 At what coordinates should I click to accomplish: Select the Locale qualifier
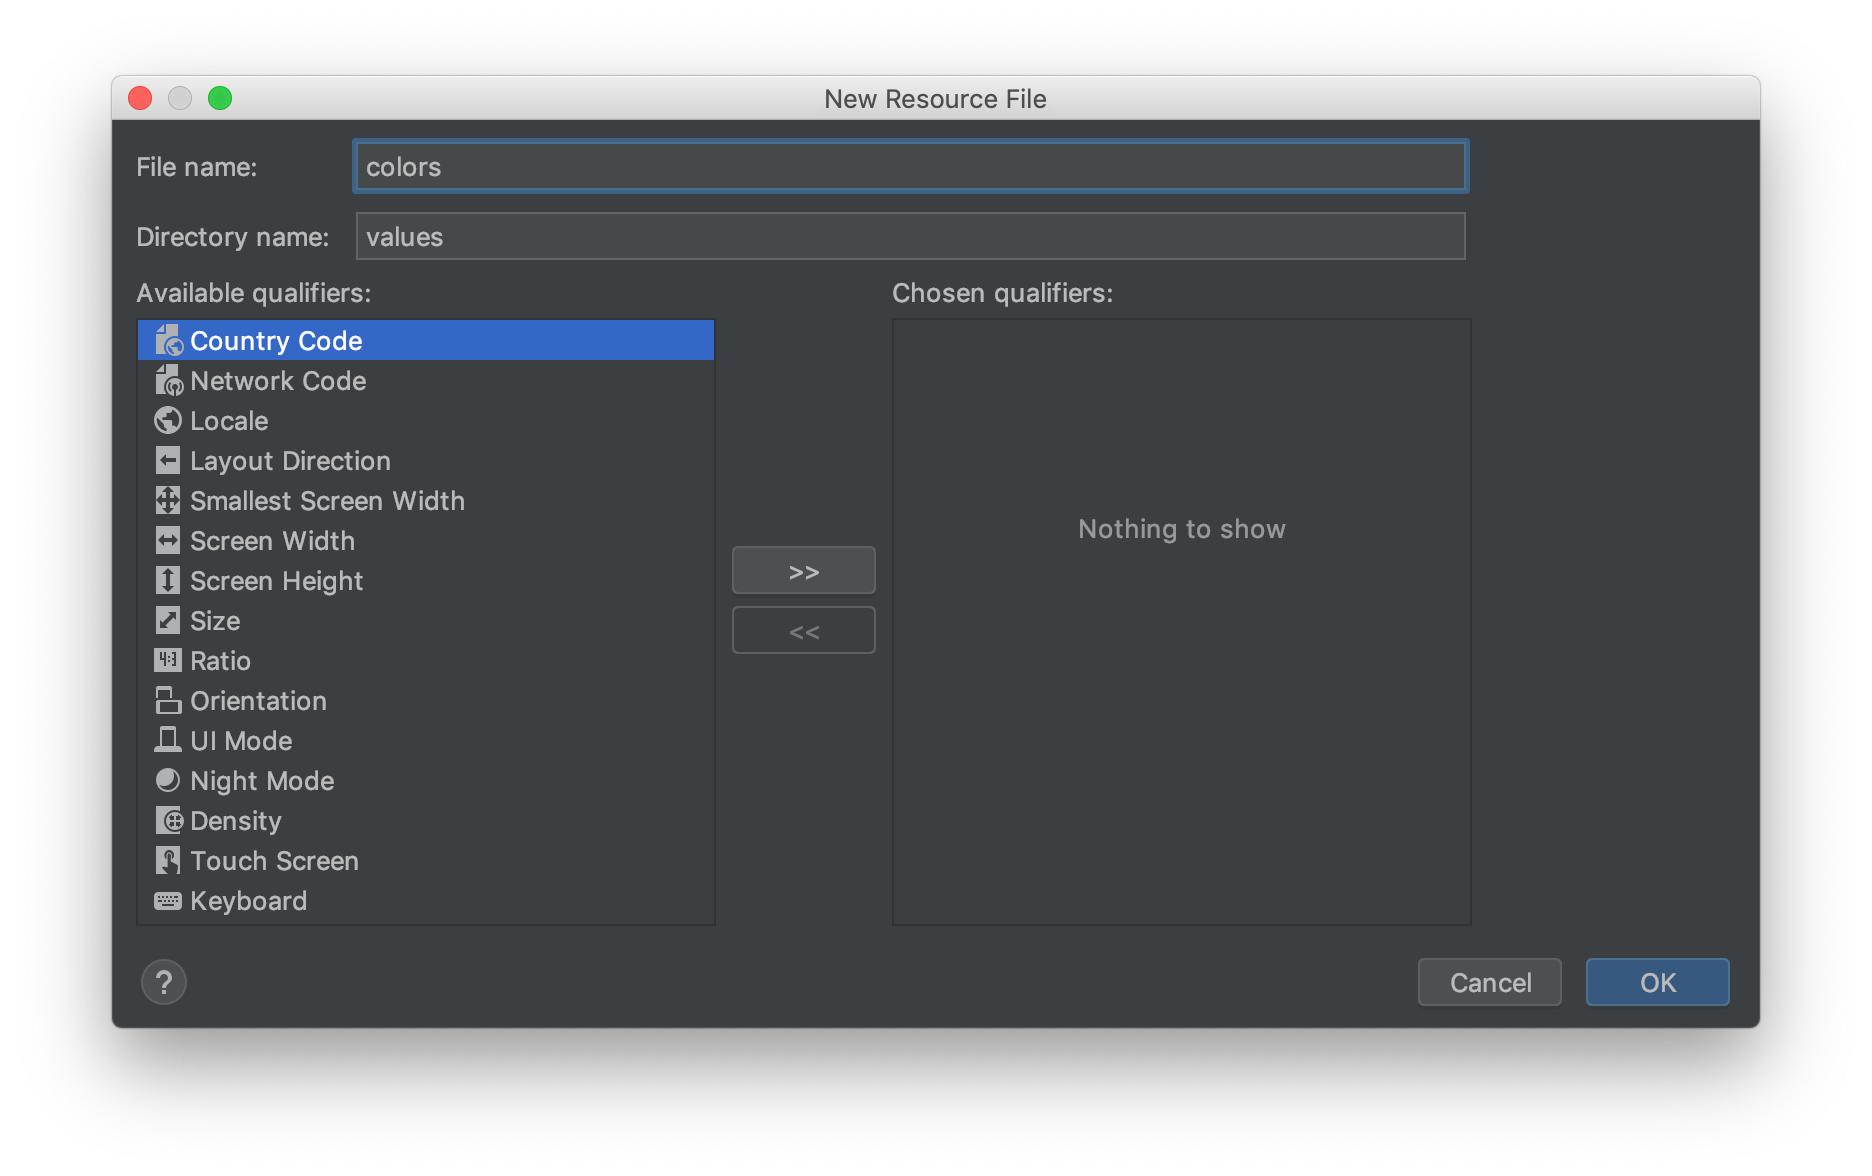click(x=426, y=420)
